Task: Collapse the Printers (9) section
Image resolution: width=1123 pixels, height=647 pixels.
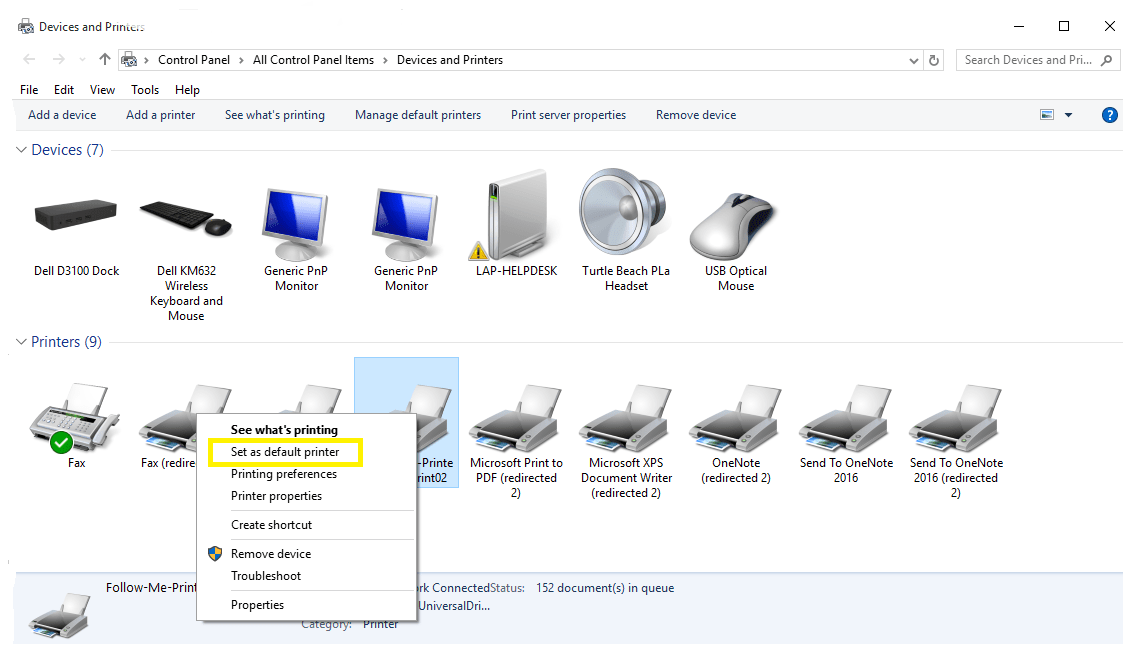Action: click(21, 342)
